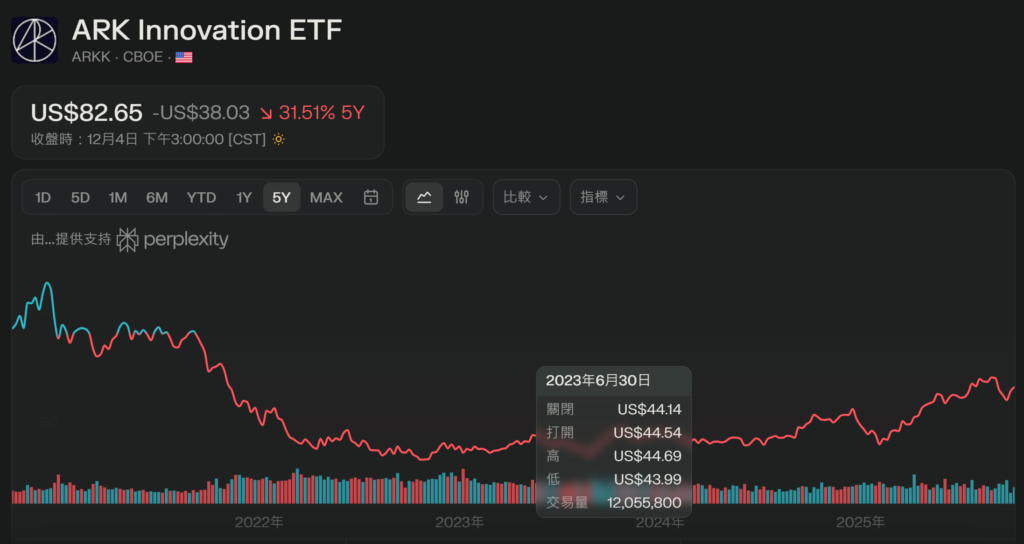Switch to line chart view
1024x544 pixels.
pos(424,197)
